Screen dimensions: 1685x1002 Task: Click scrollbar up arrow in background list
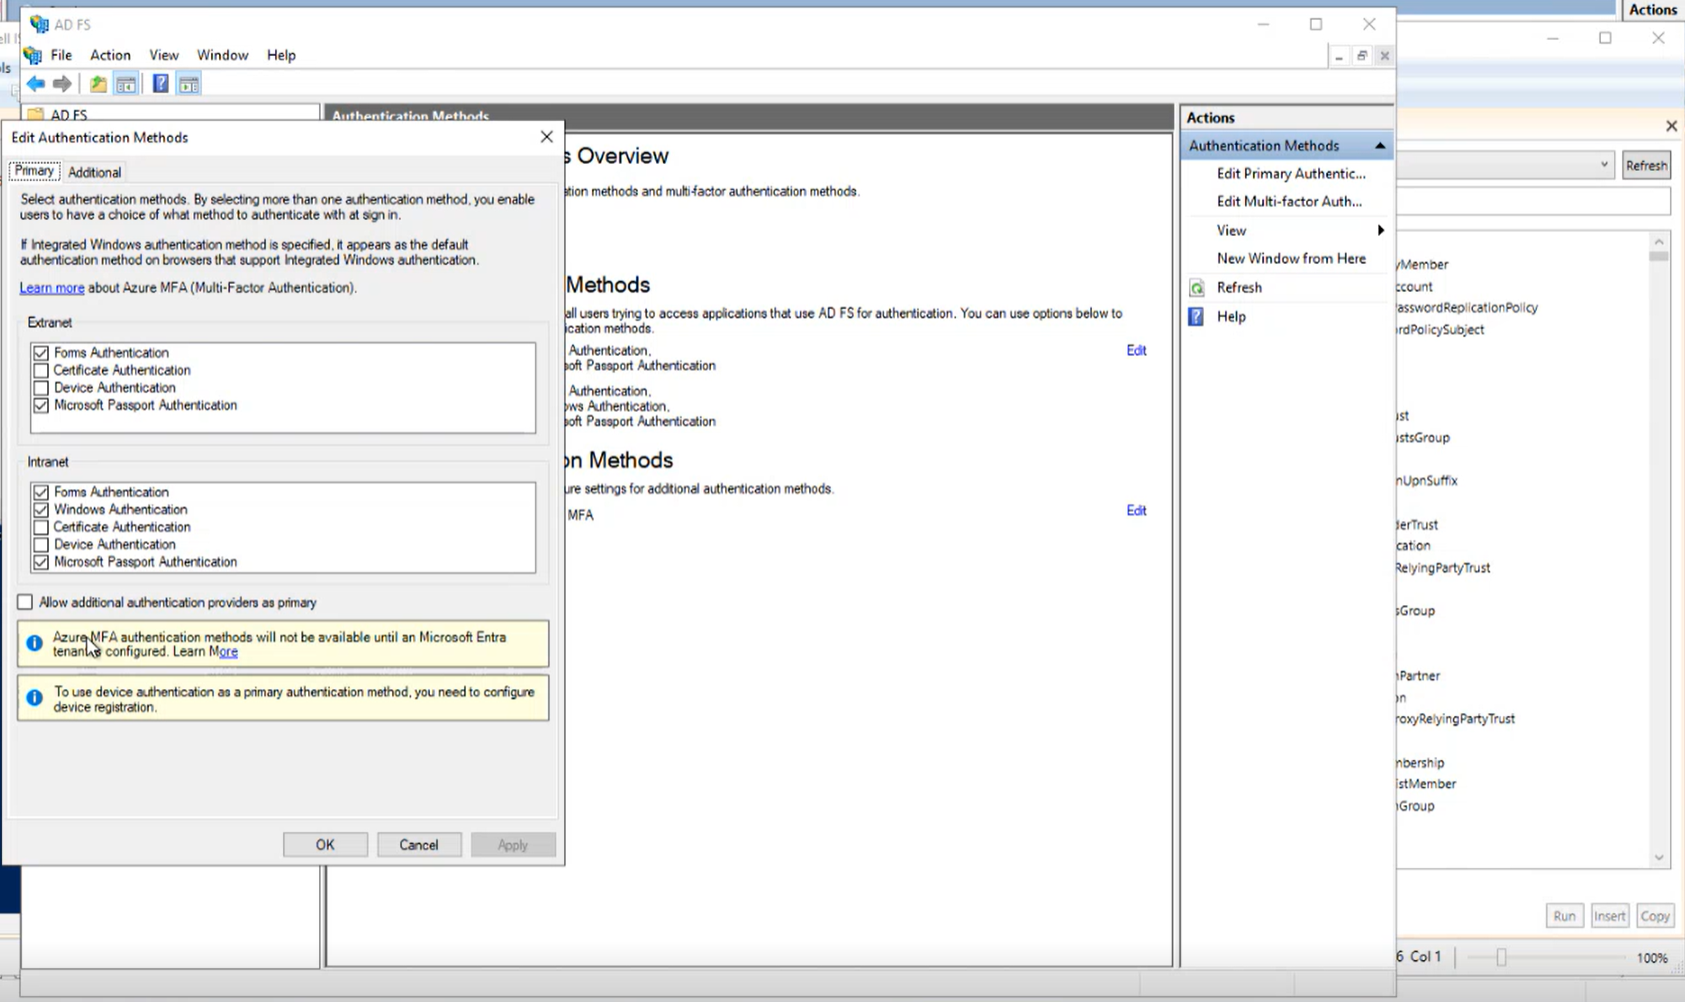pyautogui.click(x=1659, y=242)
